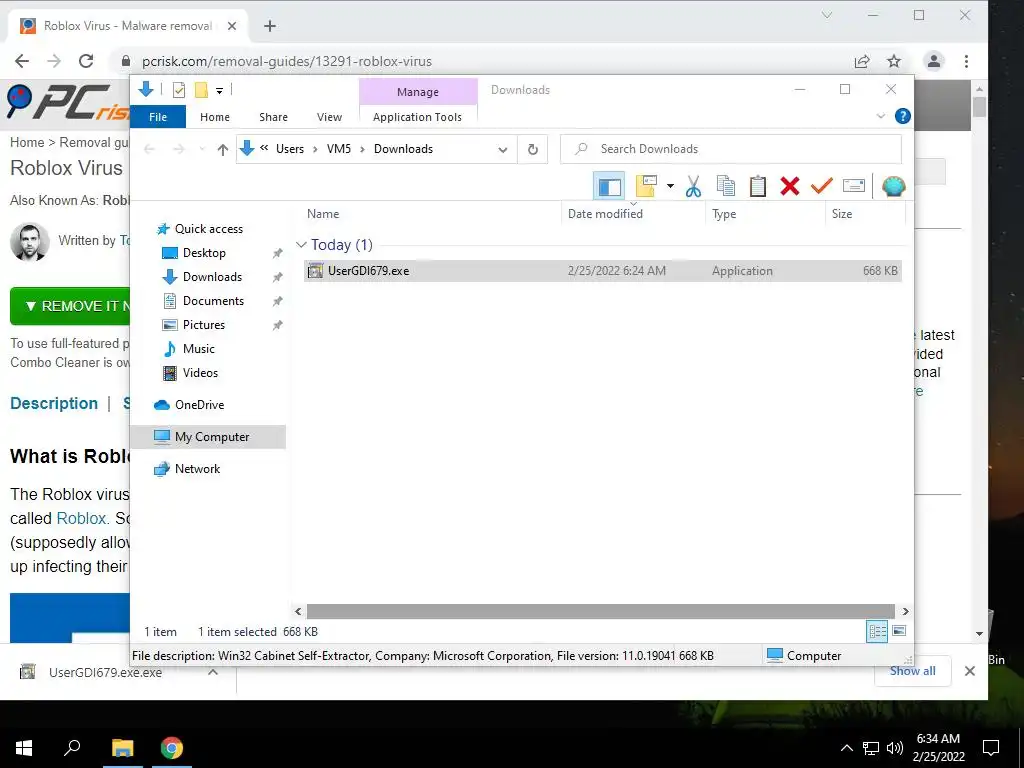
Task: Click the Rename icon in the Explorer toolbar
Action: pos(854,186)
